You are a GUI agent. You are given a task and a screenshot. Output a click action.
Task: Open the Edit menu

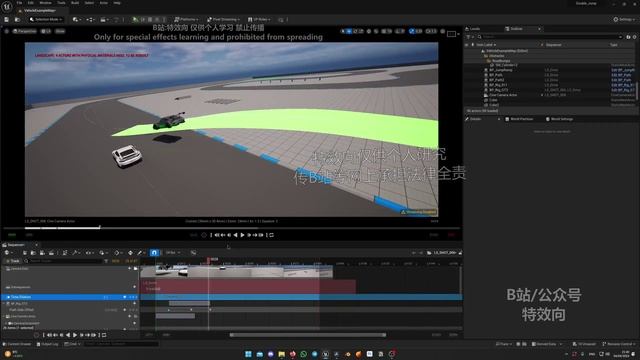[x=31, y=3]
